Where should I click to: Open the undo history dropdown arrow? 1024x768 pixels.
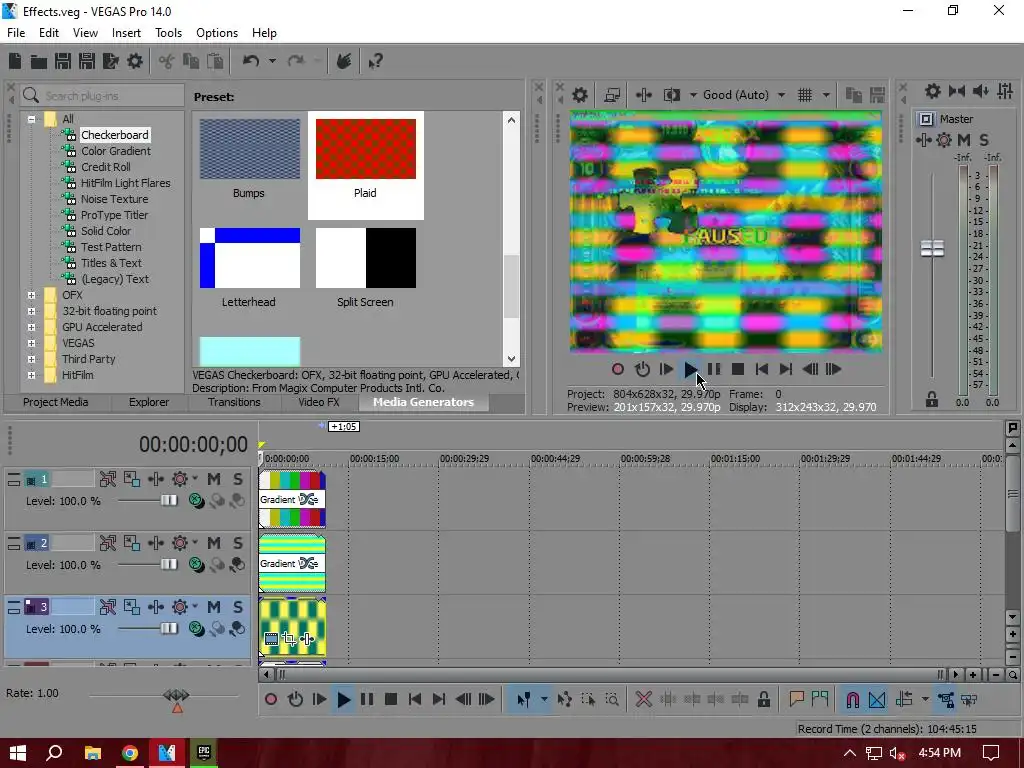pyautogui.click(x=272, y=61)
